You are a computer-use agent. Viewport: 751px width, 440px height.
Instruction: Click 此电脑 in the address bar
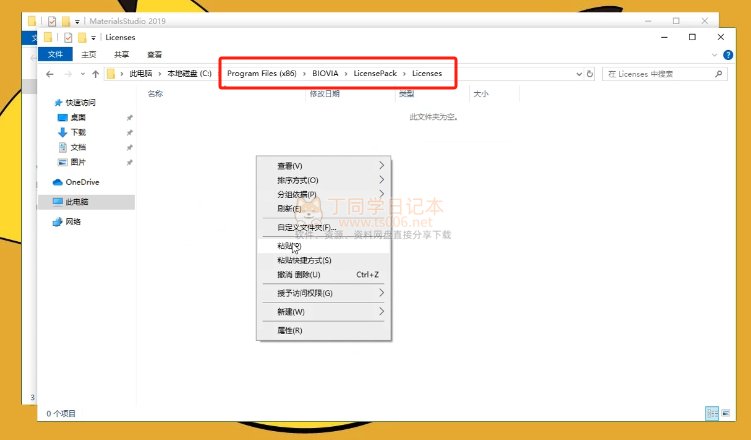[141, 73]
